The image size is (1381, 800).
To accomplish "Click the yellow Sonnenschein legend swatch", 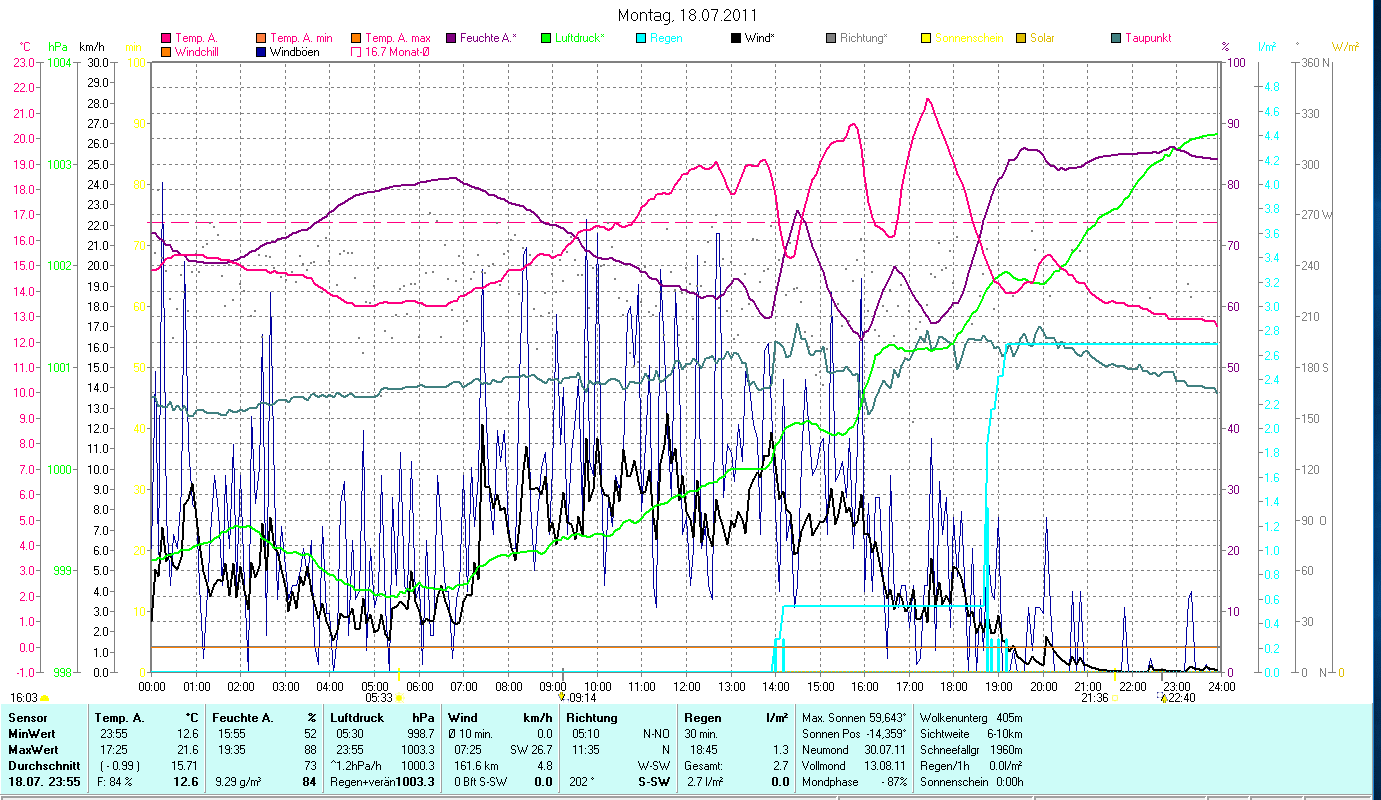I will (x=926, y=38).
